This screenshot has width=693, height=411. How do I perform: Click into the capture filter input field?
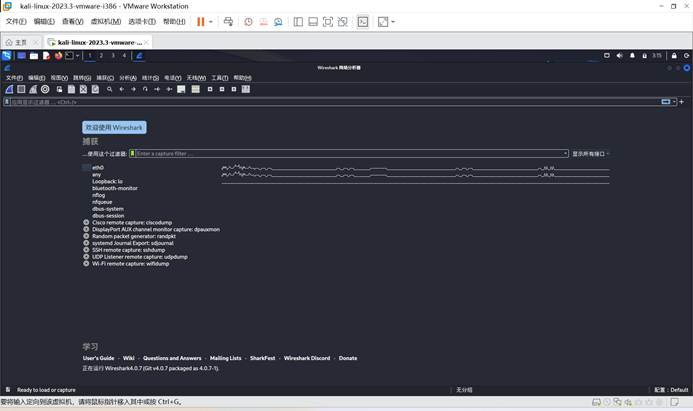click(x=348, y=153)
